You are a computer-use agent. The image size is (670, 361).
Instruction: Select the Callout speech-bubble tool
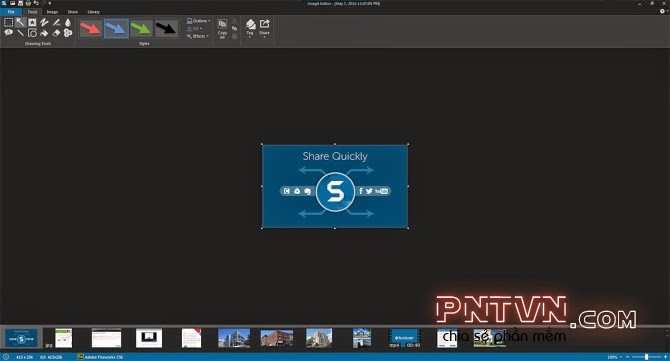9,32
